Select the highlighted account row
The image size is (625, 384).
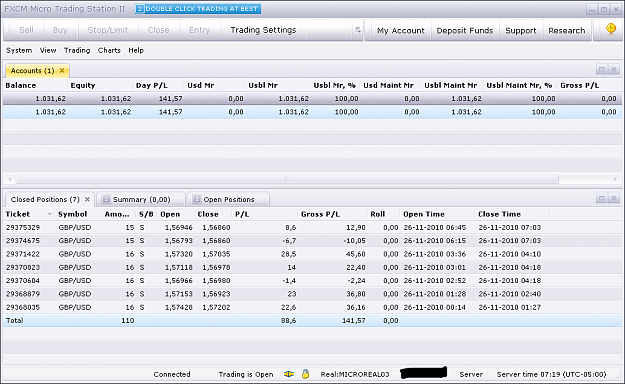[312, 112]
